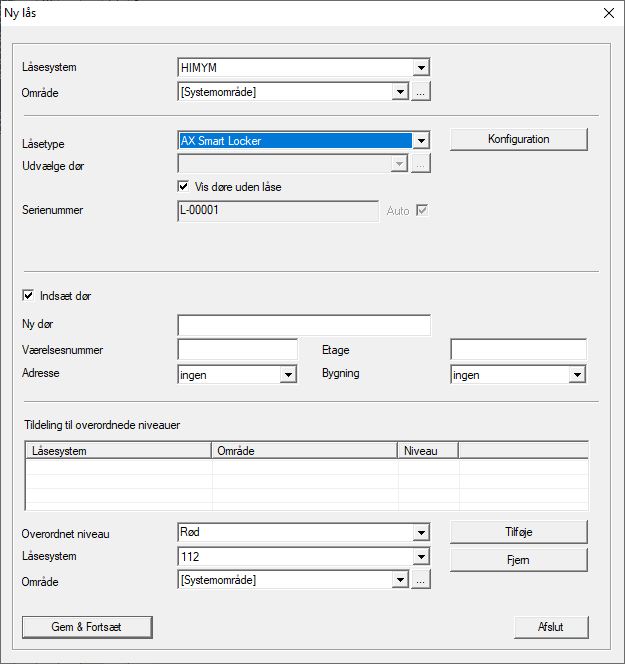The width and height of the screenshot is (625, 664).
Task: Click the Afslut button
Action: point(550,627)
